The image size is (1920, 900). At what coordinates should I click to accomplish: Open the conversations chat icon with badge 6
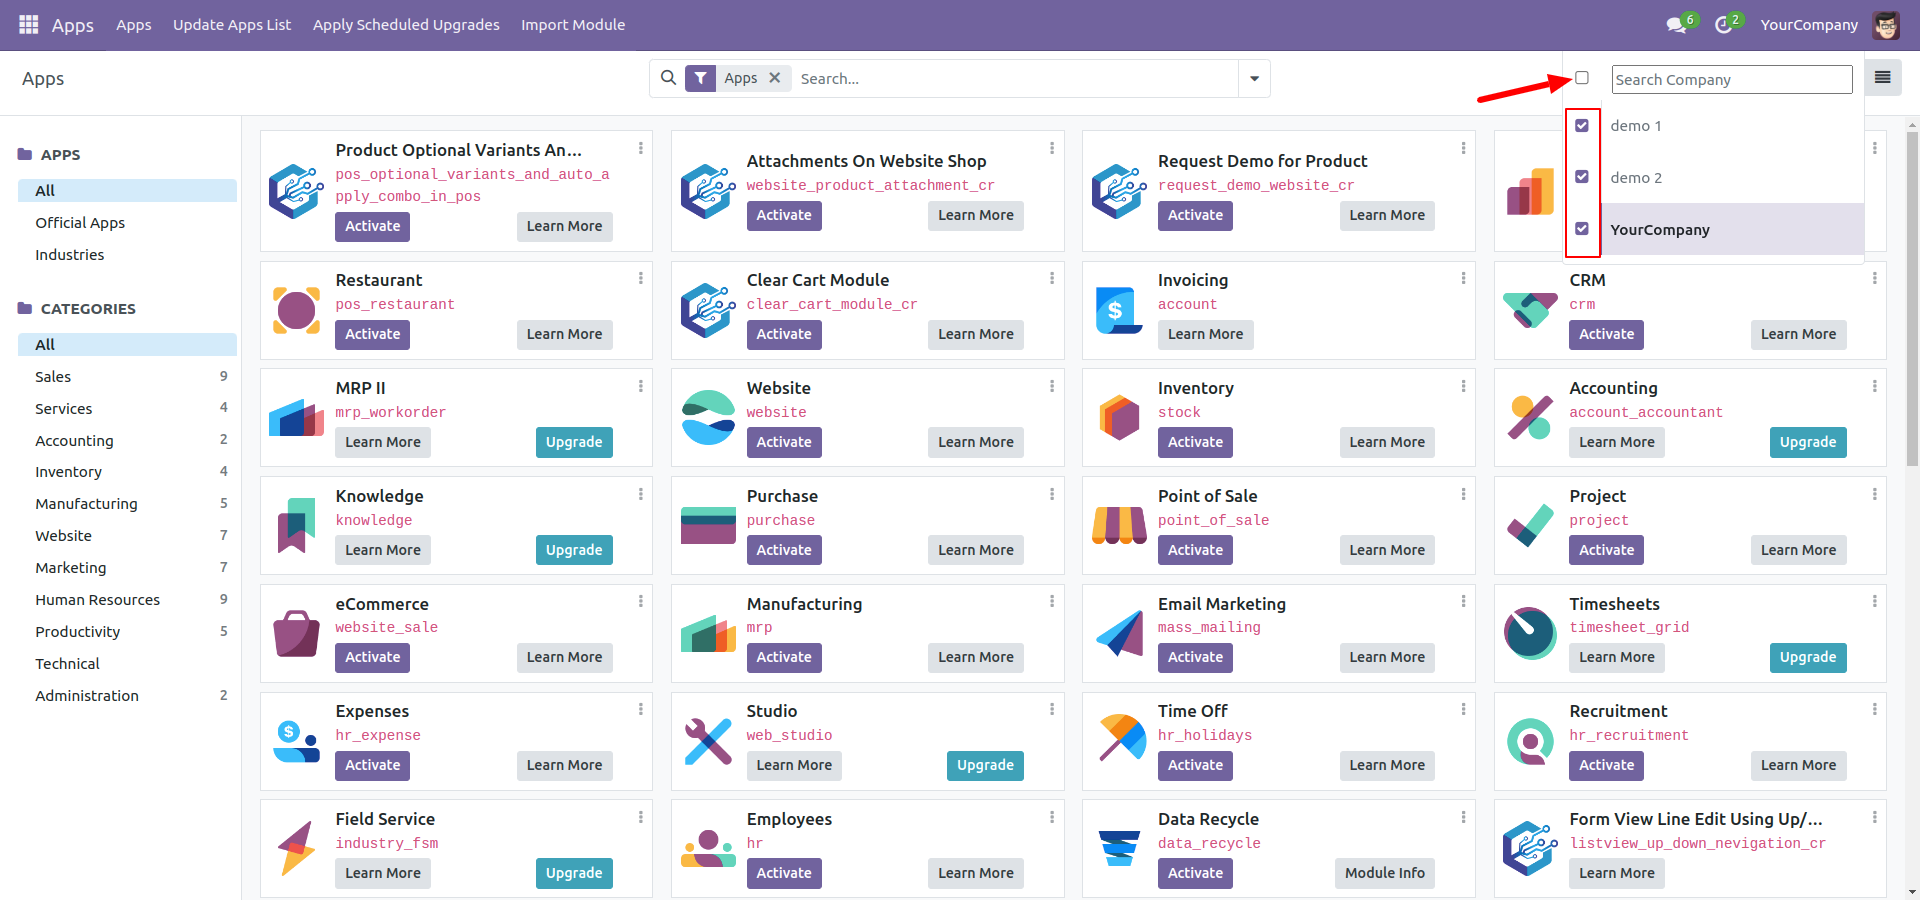pyautogui.click(x=1677, y=25)
